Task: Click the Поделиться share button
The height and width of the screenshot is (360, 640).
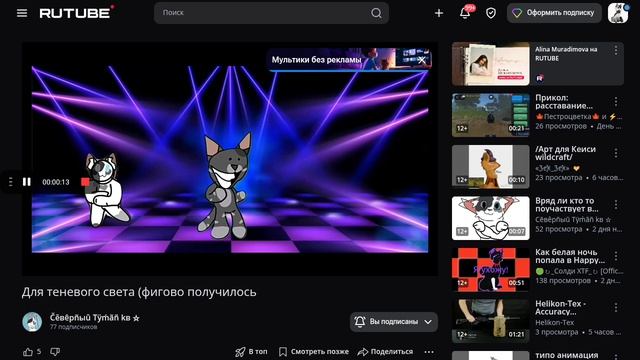Action: [x=385, y=351]
